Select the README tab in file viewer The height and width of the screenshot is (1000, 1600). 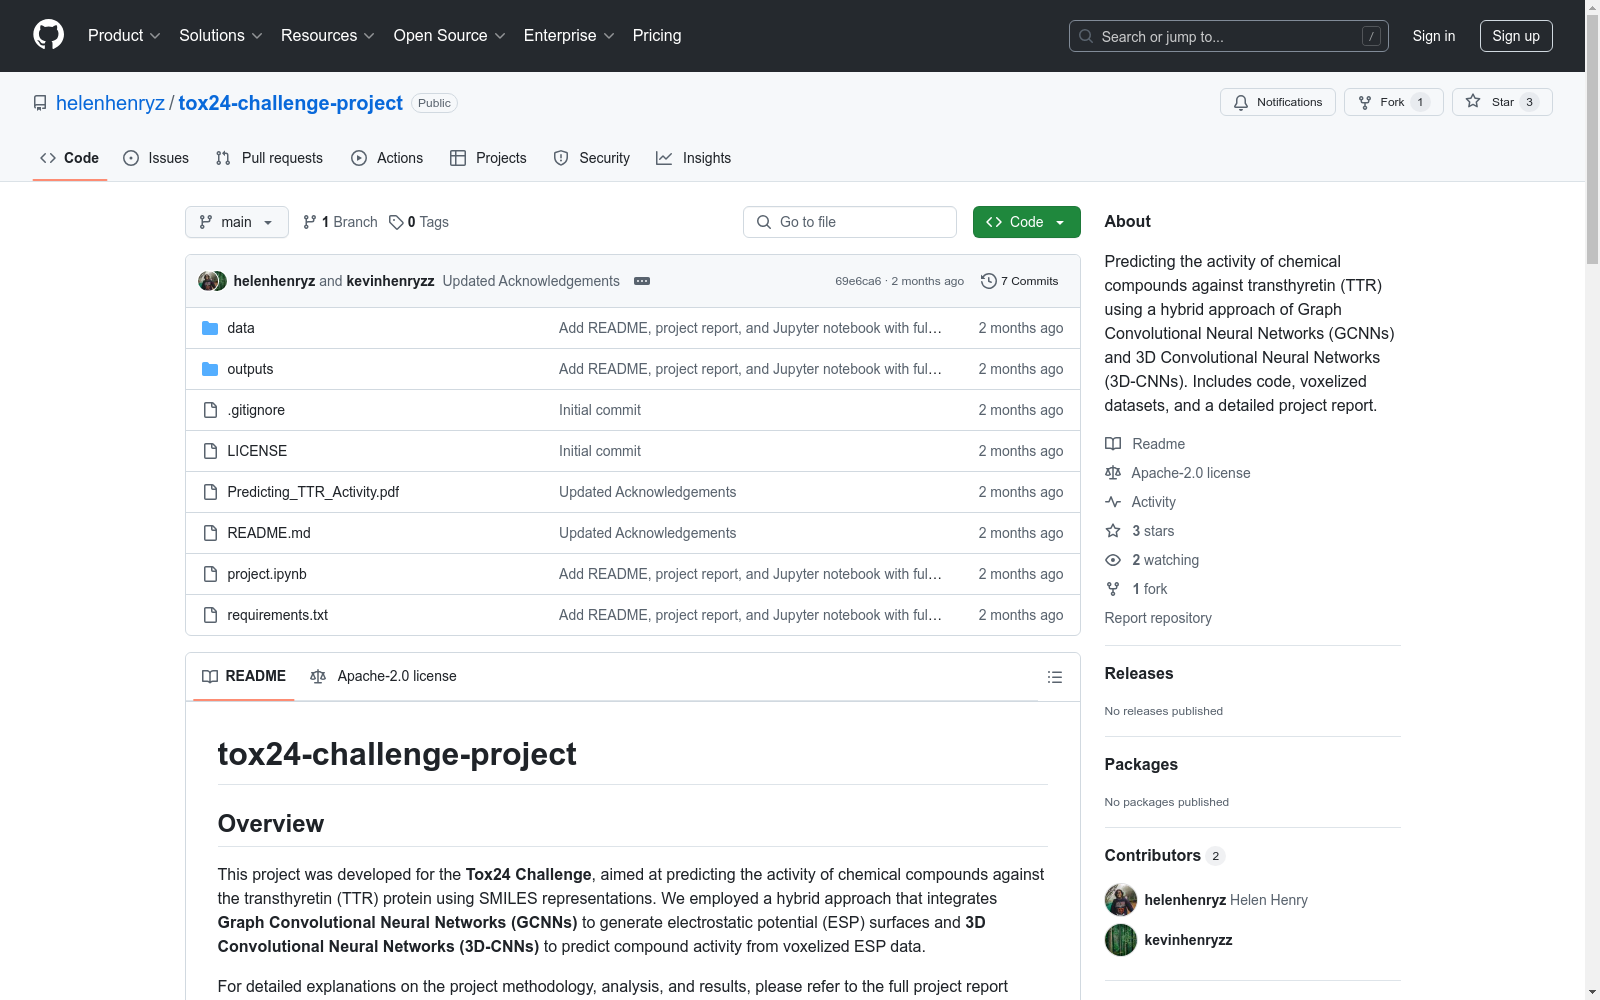(244, 677)
